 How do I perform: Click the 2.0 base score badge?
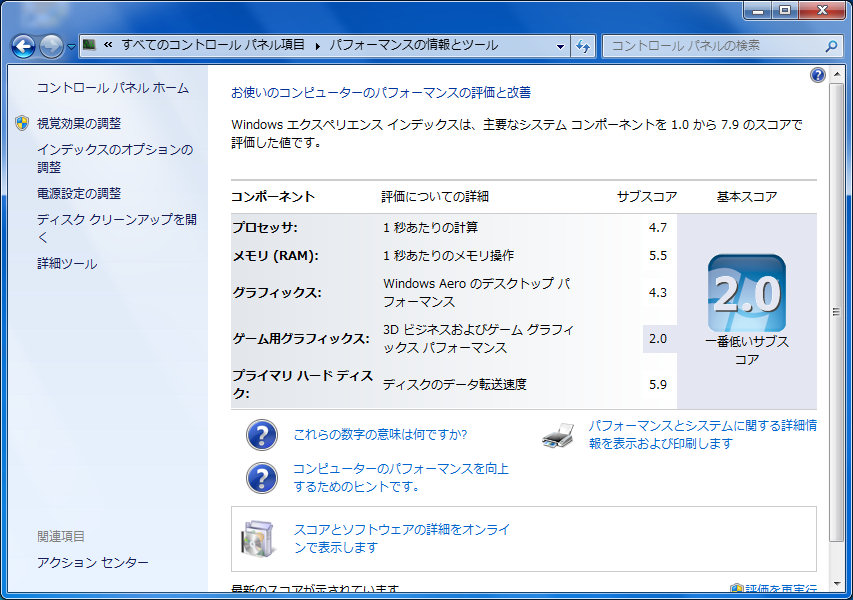tap(747, 293)
